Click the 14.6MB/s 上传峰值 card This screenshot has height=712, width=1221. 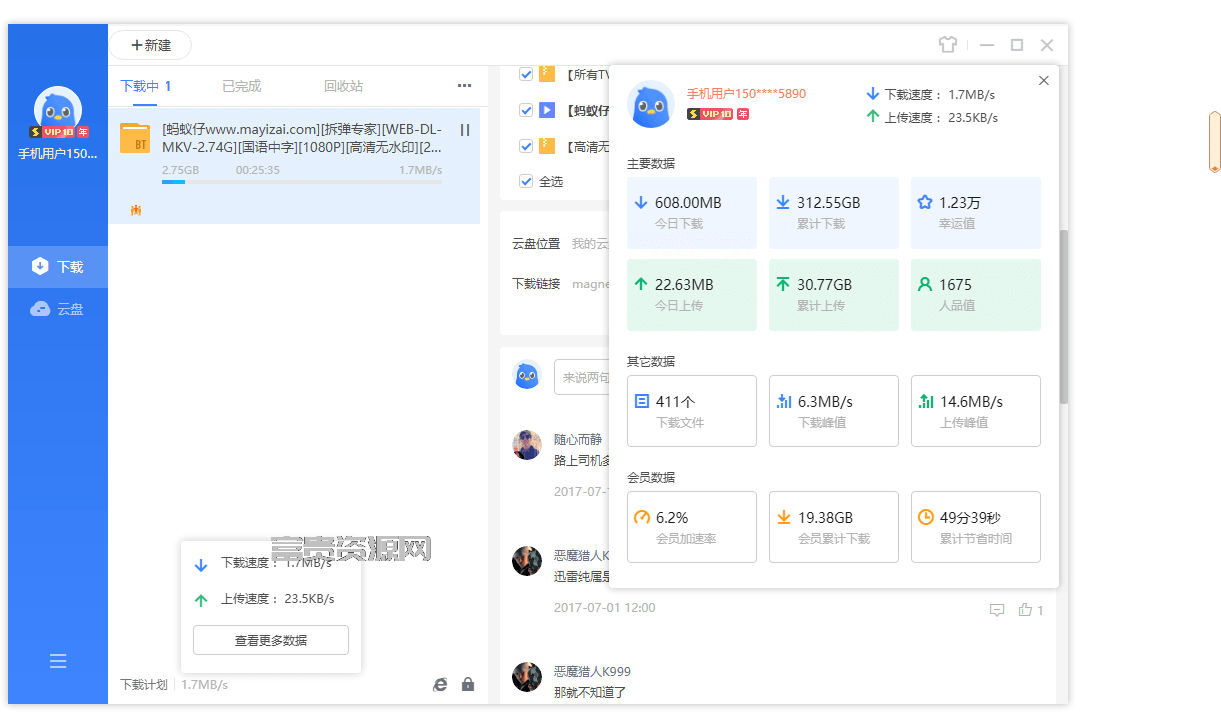[976, 411]
